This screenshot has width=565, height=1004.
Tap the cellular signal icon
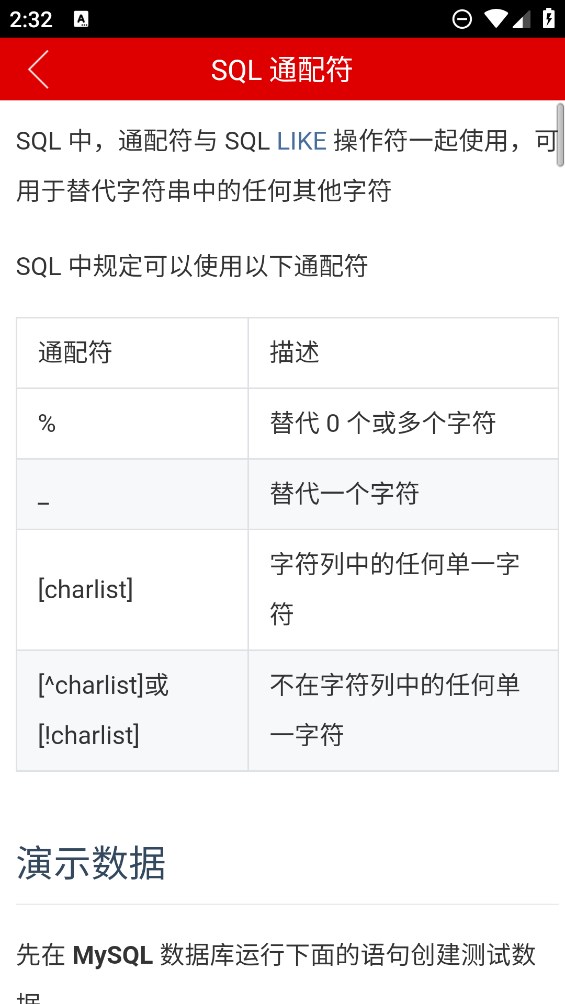521,19
